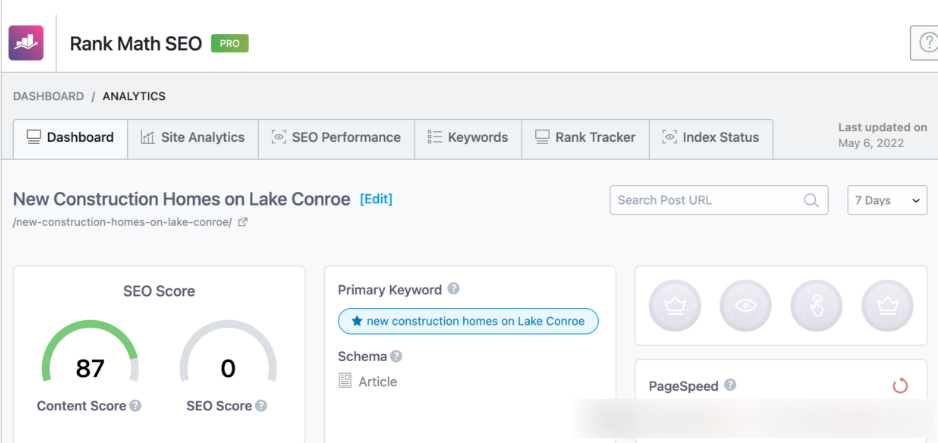The width and height of the screenshot is (938, 443).
Task: Open the help question mark icon
Action: click(927, 42)
